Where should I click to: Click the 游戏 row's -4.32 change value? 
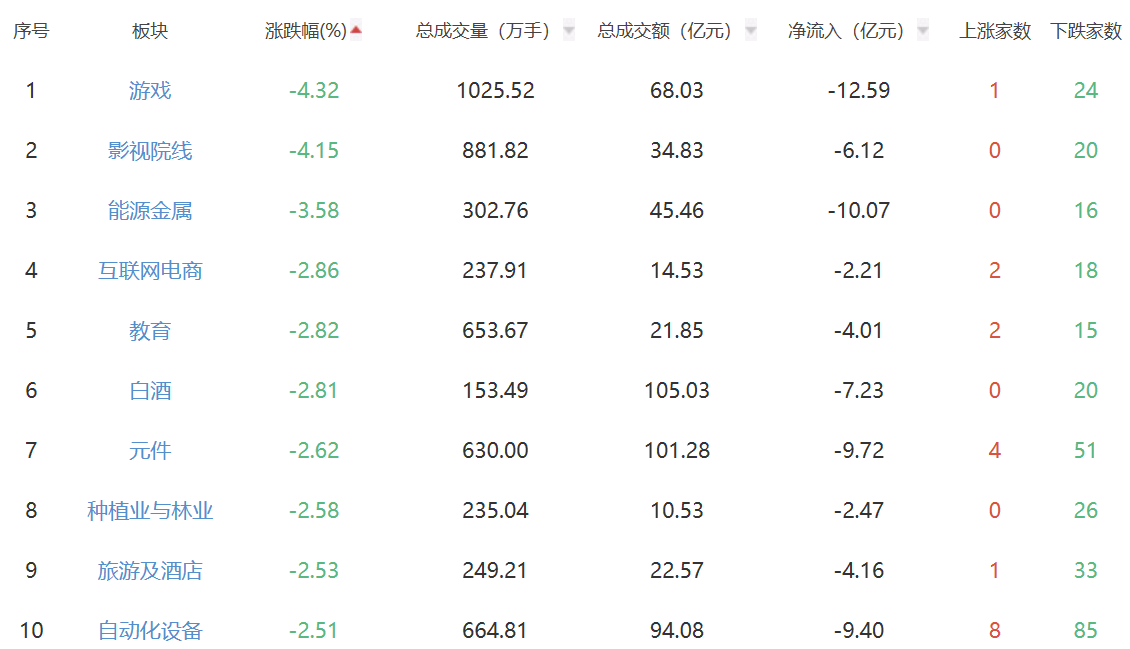coord(314,91)
